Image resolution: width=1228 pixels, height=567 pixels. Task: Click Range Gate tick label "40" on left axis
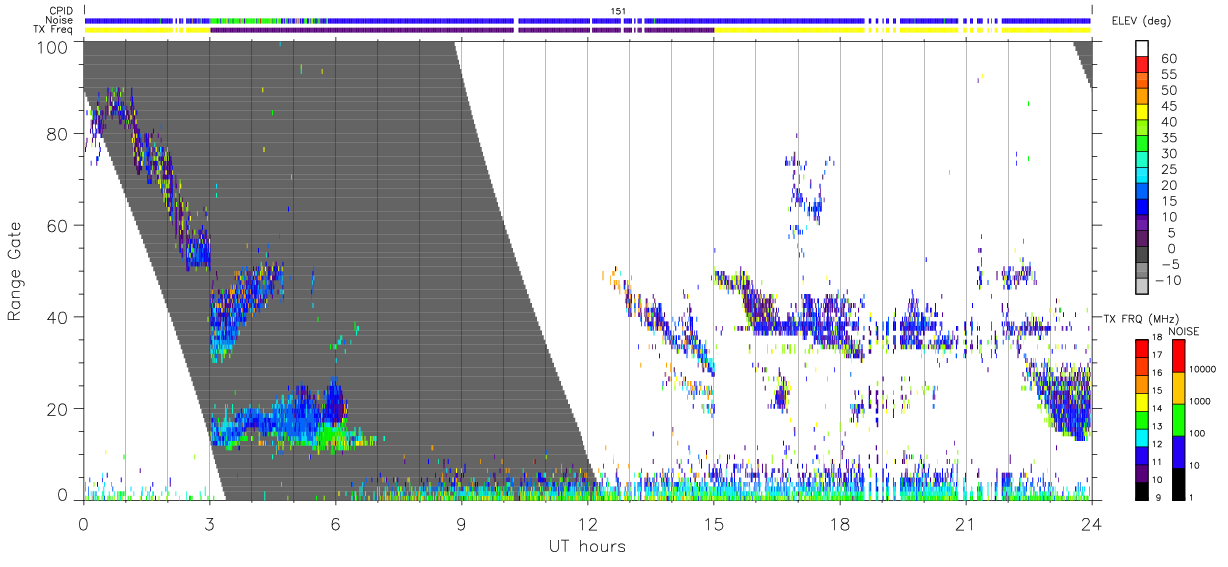(x=58, y=317)
